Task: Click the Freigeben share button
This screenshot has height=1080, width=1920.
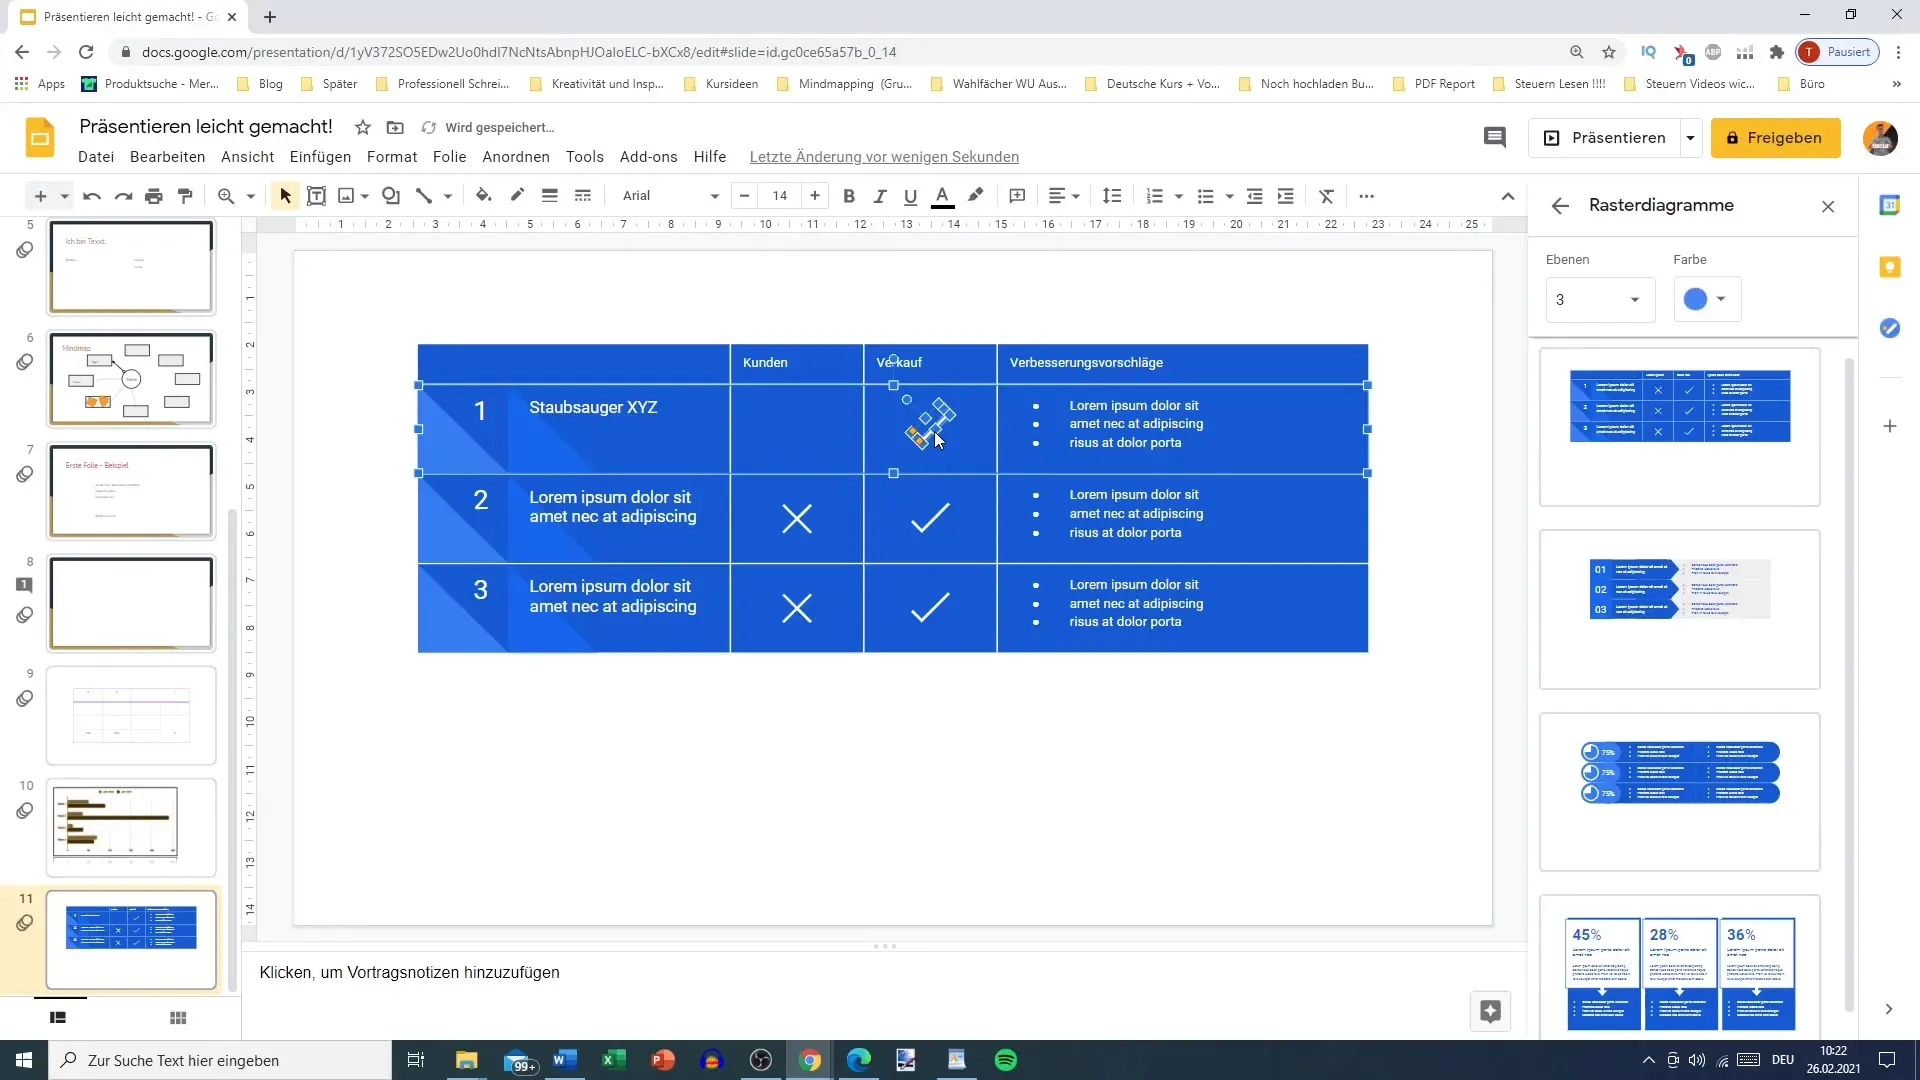Action: coord(1775,138)
